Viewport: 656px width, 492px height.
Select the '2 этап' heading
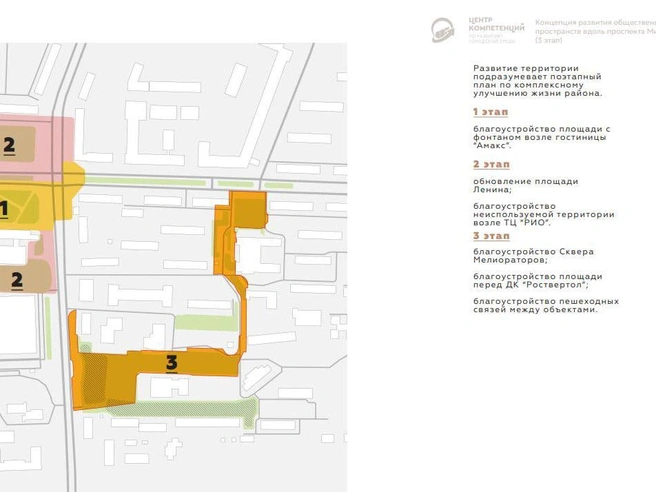[x=492, y=164]
